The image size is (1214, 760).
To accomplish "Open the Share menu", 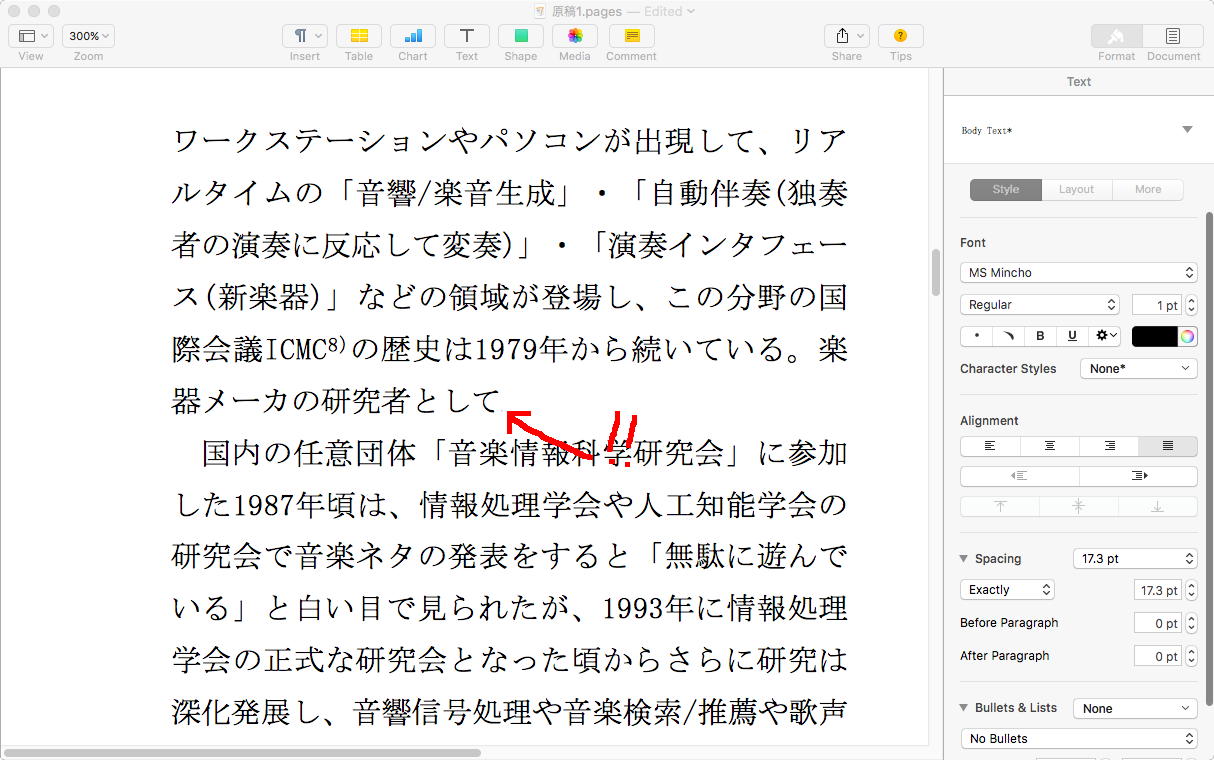I will coord(846,36).
